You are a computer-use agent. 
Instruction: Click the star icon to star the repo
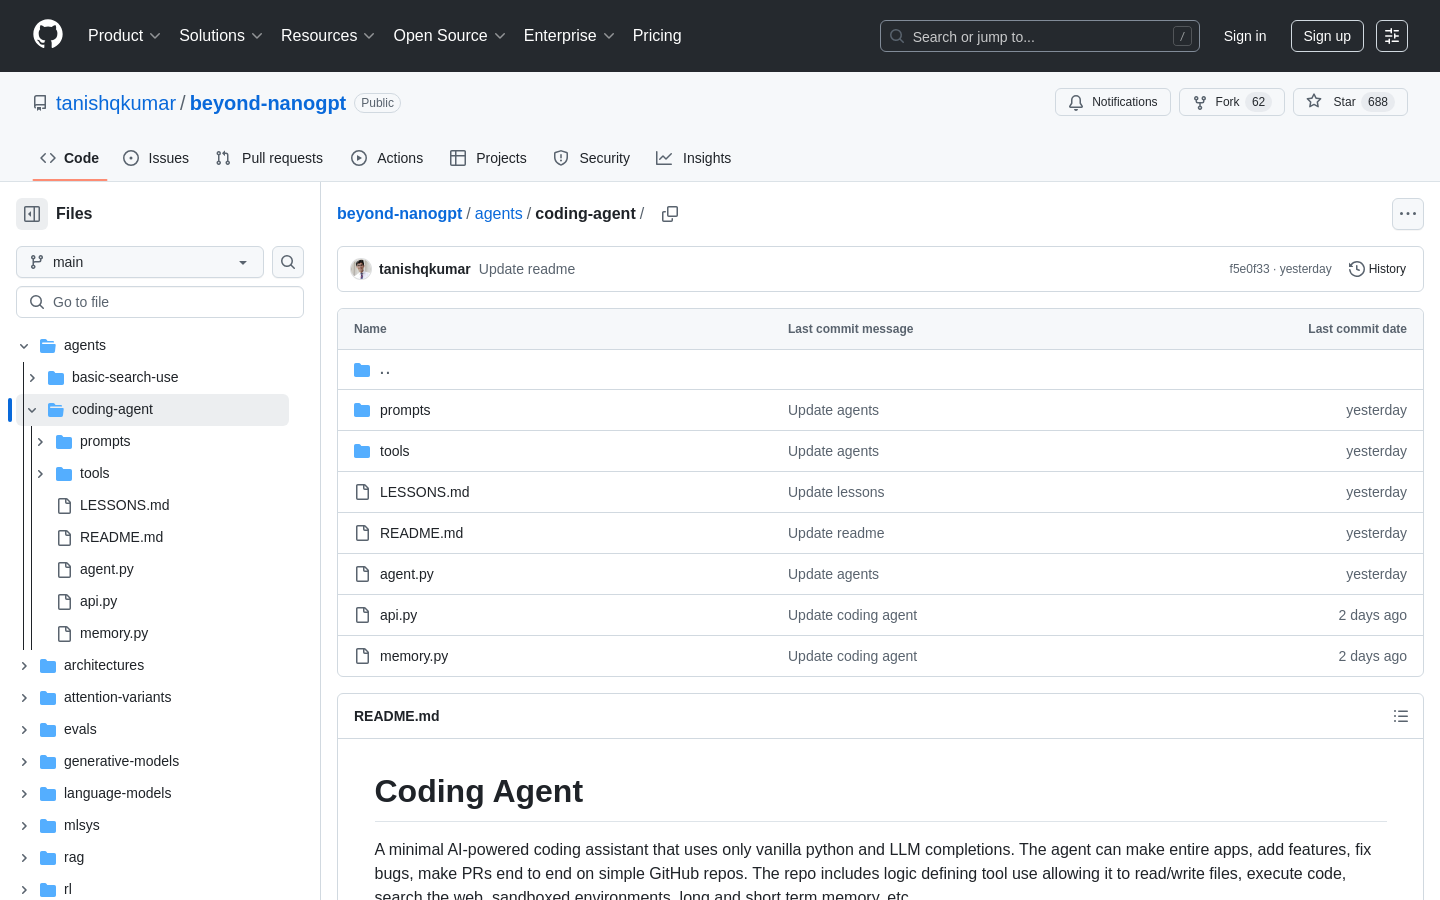[1314, 102]
